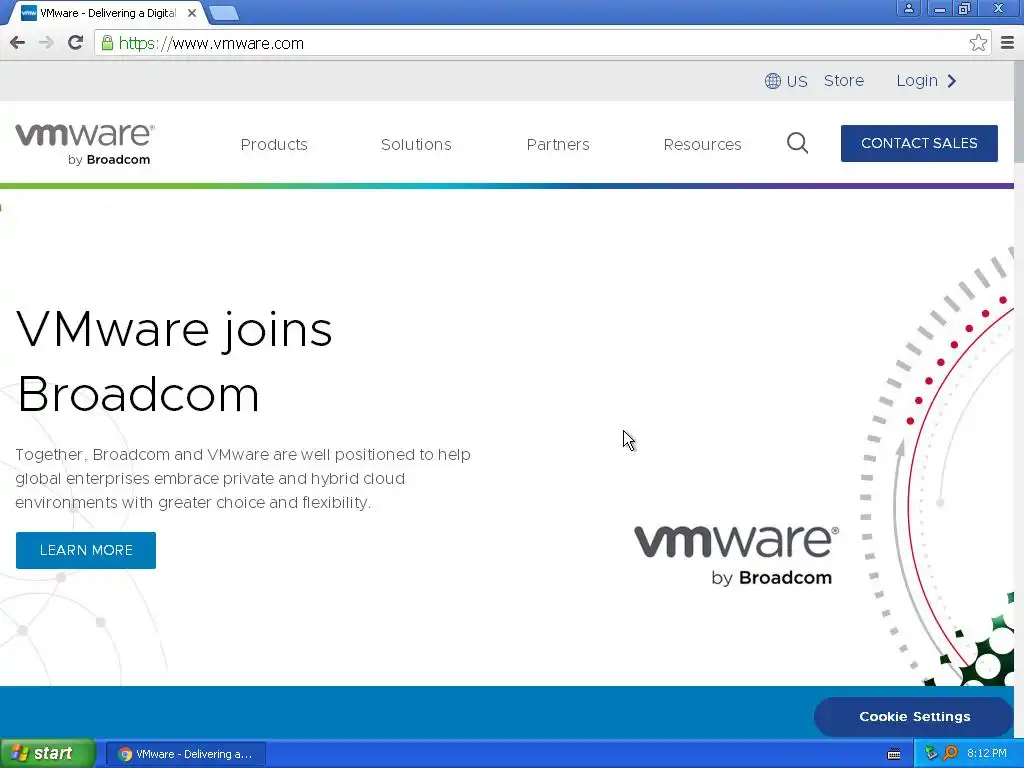Bookmark this page with the star icon
Image resolution: width=1024 pixels, height=768 pixels.
pos(978,43)
